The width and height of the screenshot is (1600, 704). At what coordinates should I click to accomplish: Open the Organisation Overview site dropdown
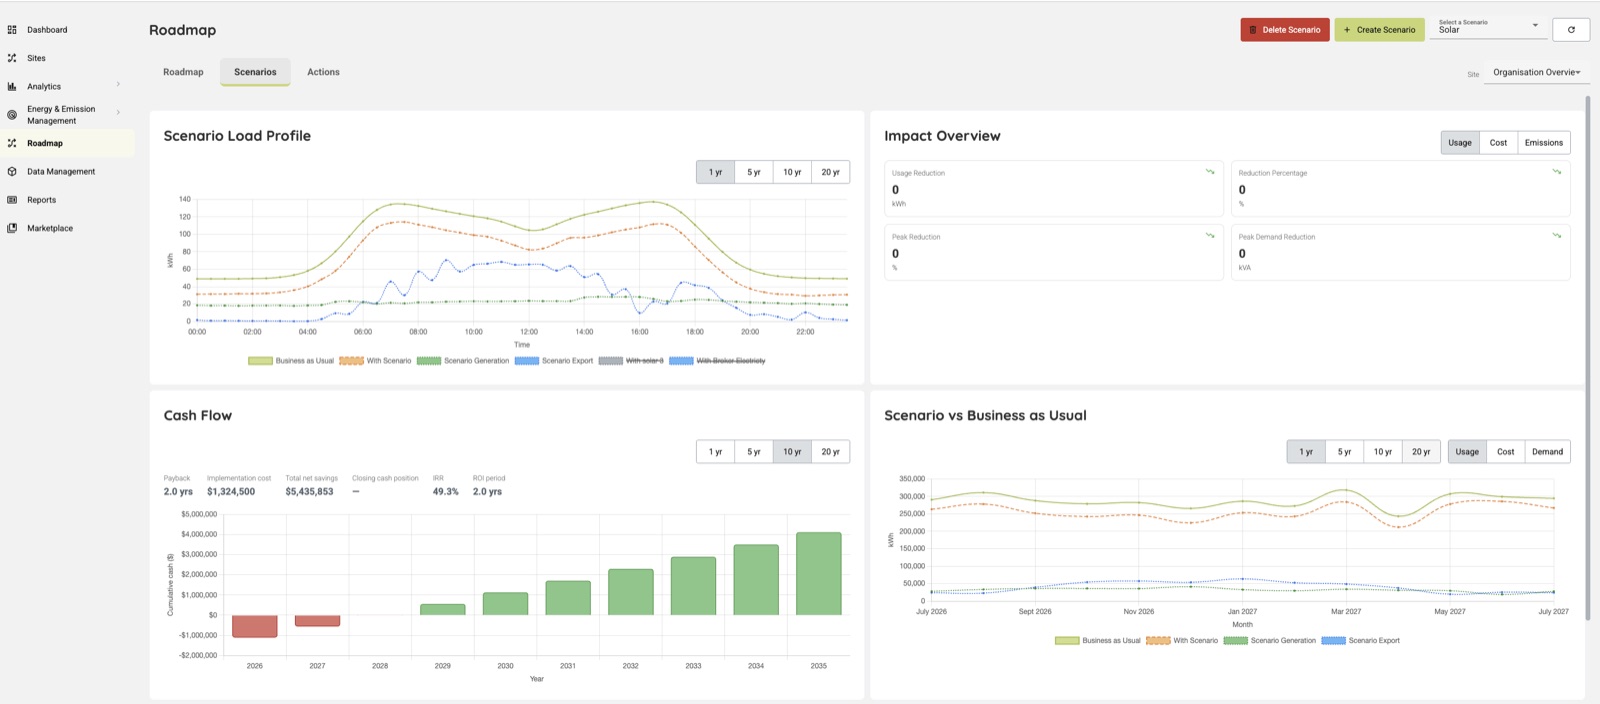[1536, 72]
